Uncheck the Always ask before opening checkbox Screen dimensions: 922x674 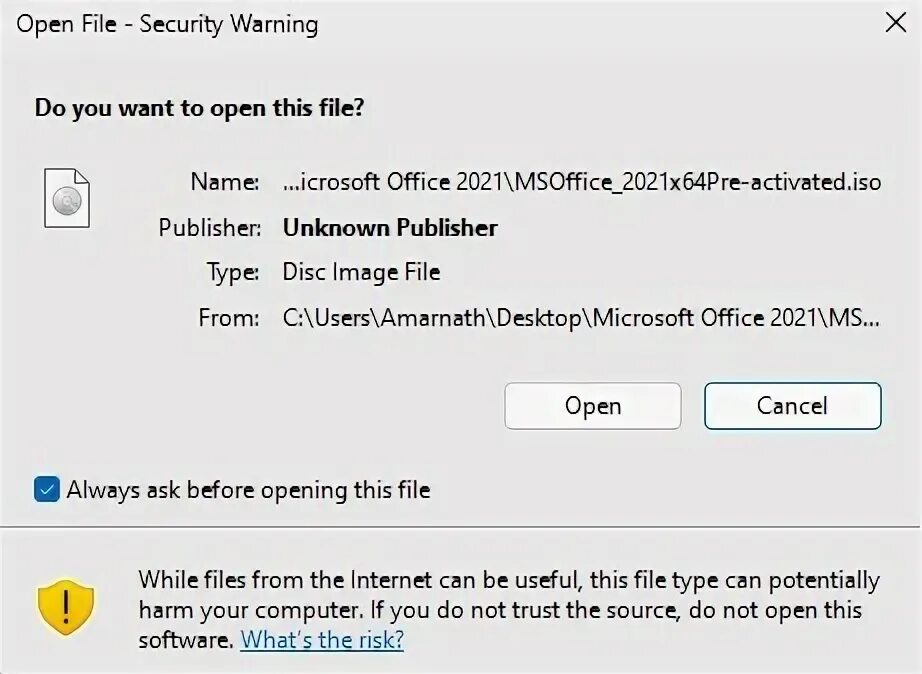[x=46, y=490]
